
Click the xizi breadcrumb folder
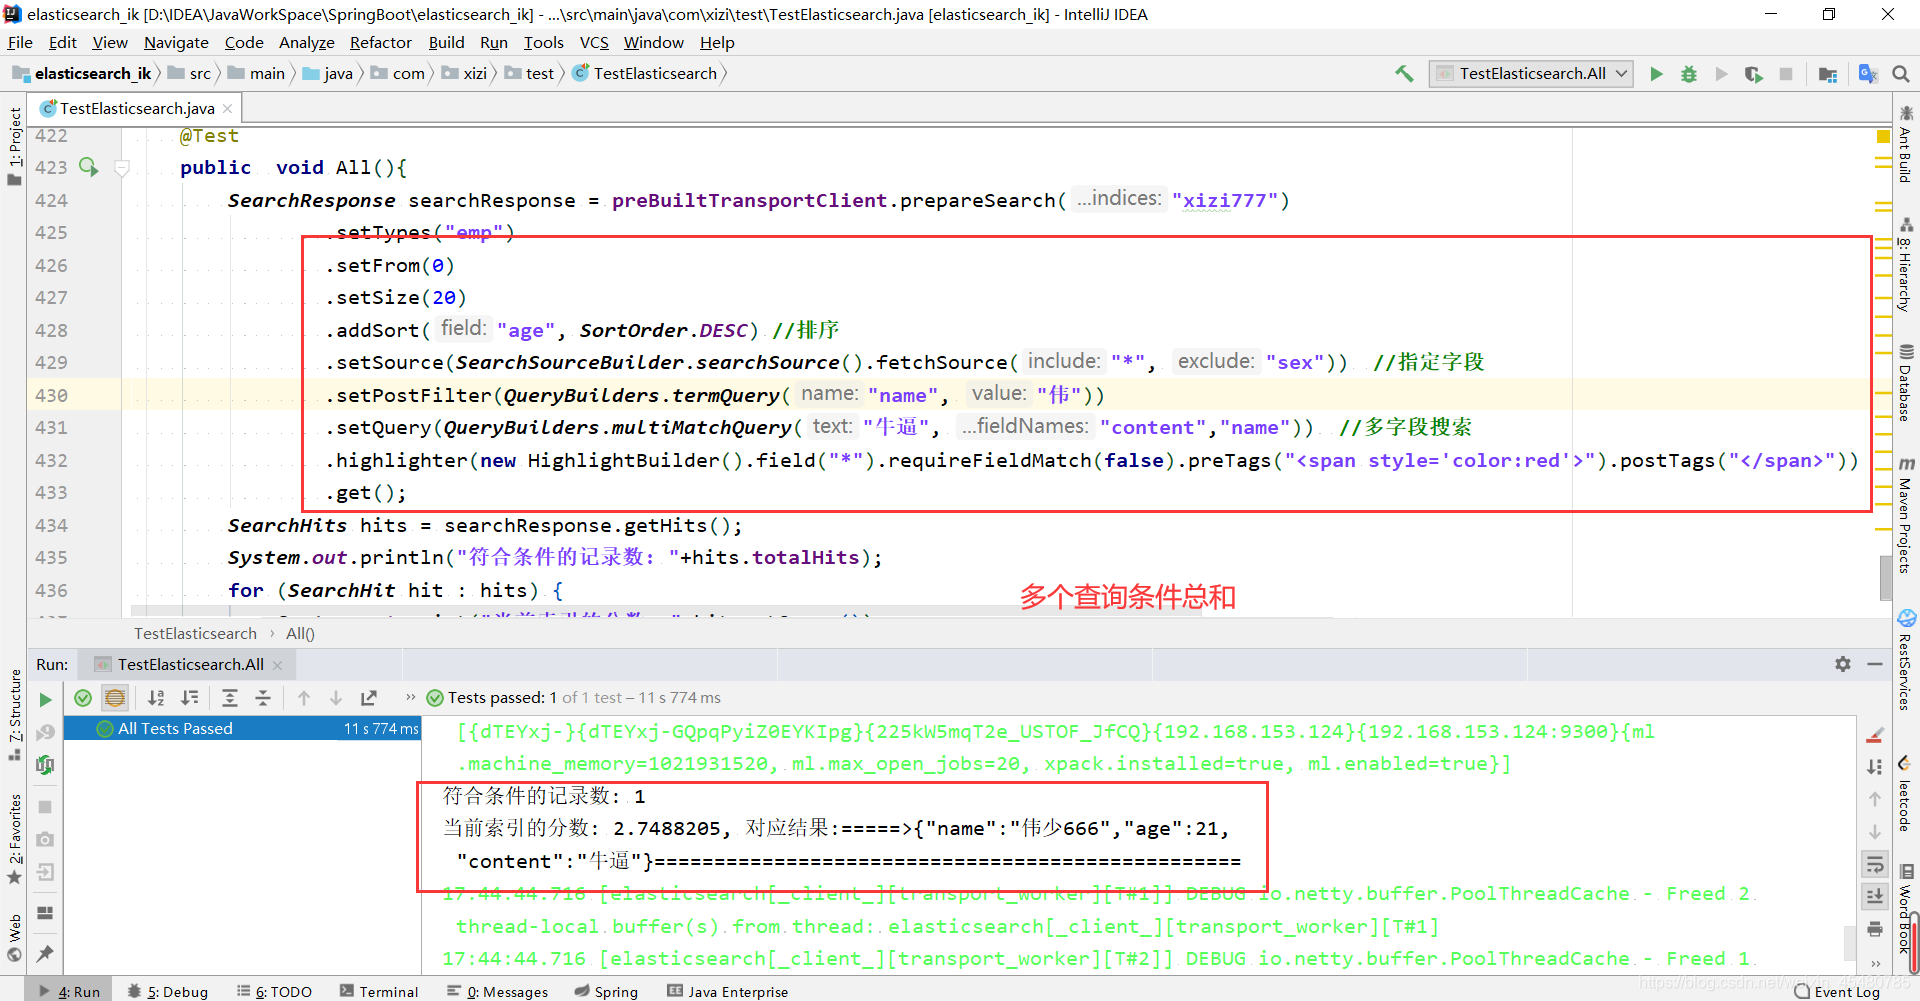(x=465, y=73)
